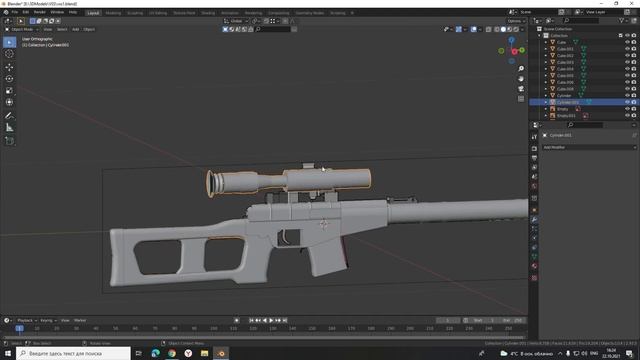Disable Cylinder.001 render camera icon
The image size is (640, 360).
634,102
